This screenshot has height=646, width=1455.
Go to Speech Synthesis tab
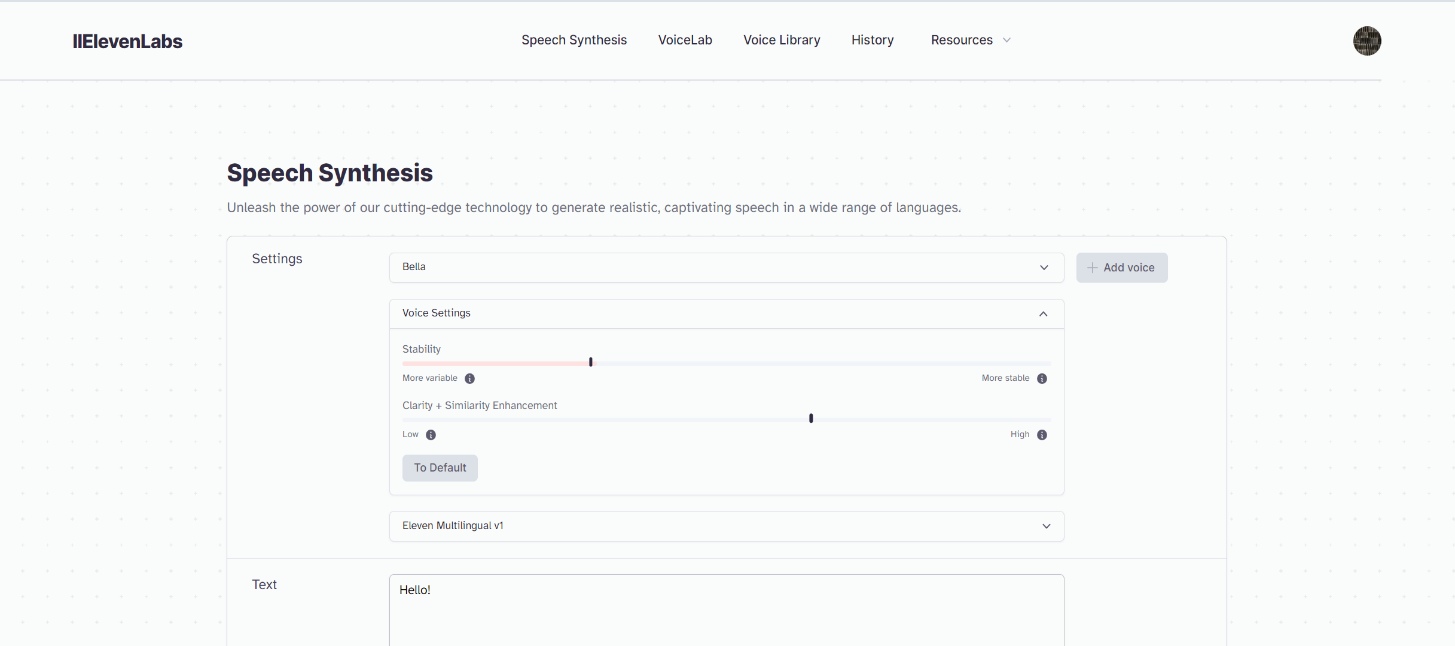click(574, 40)
